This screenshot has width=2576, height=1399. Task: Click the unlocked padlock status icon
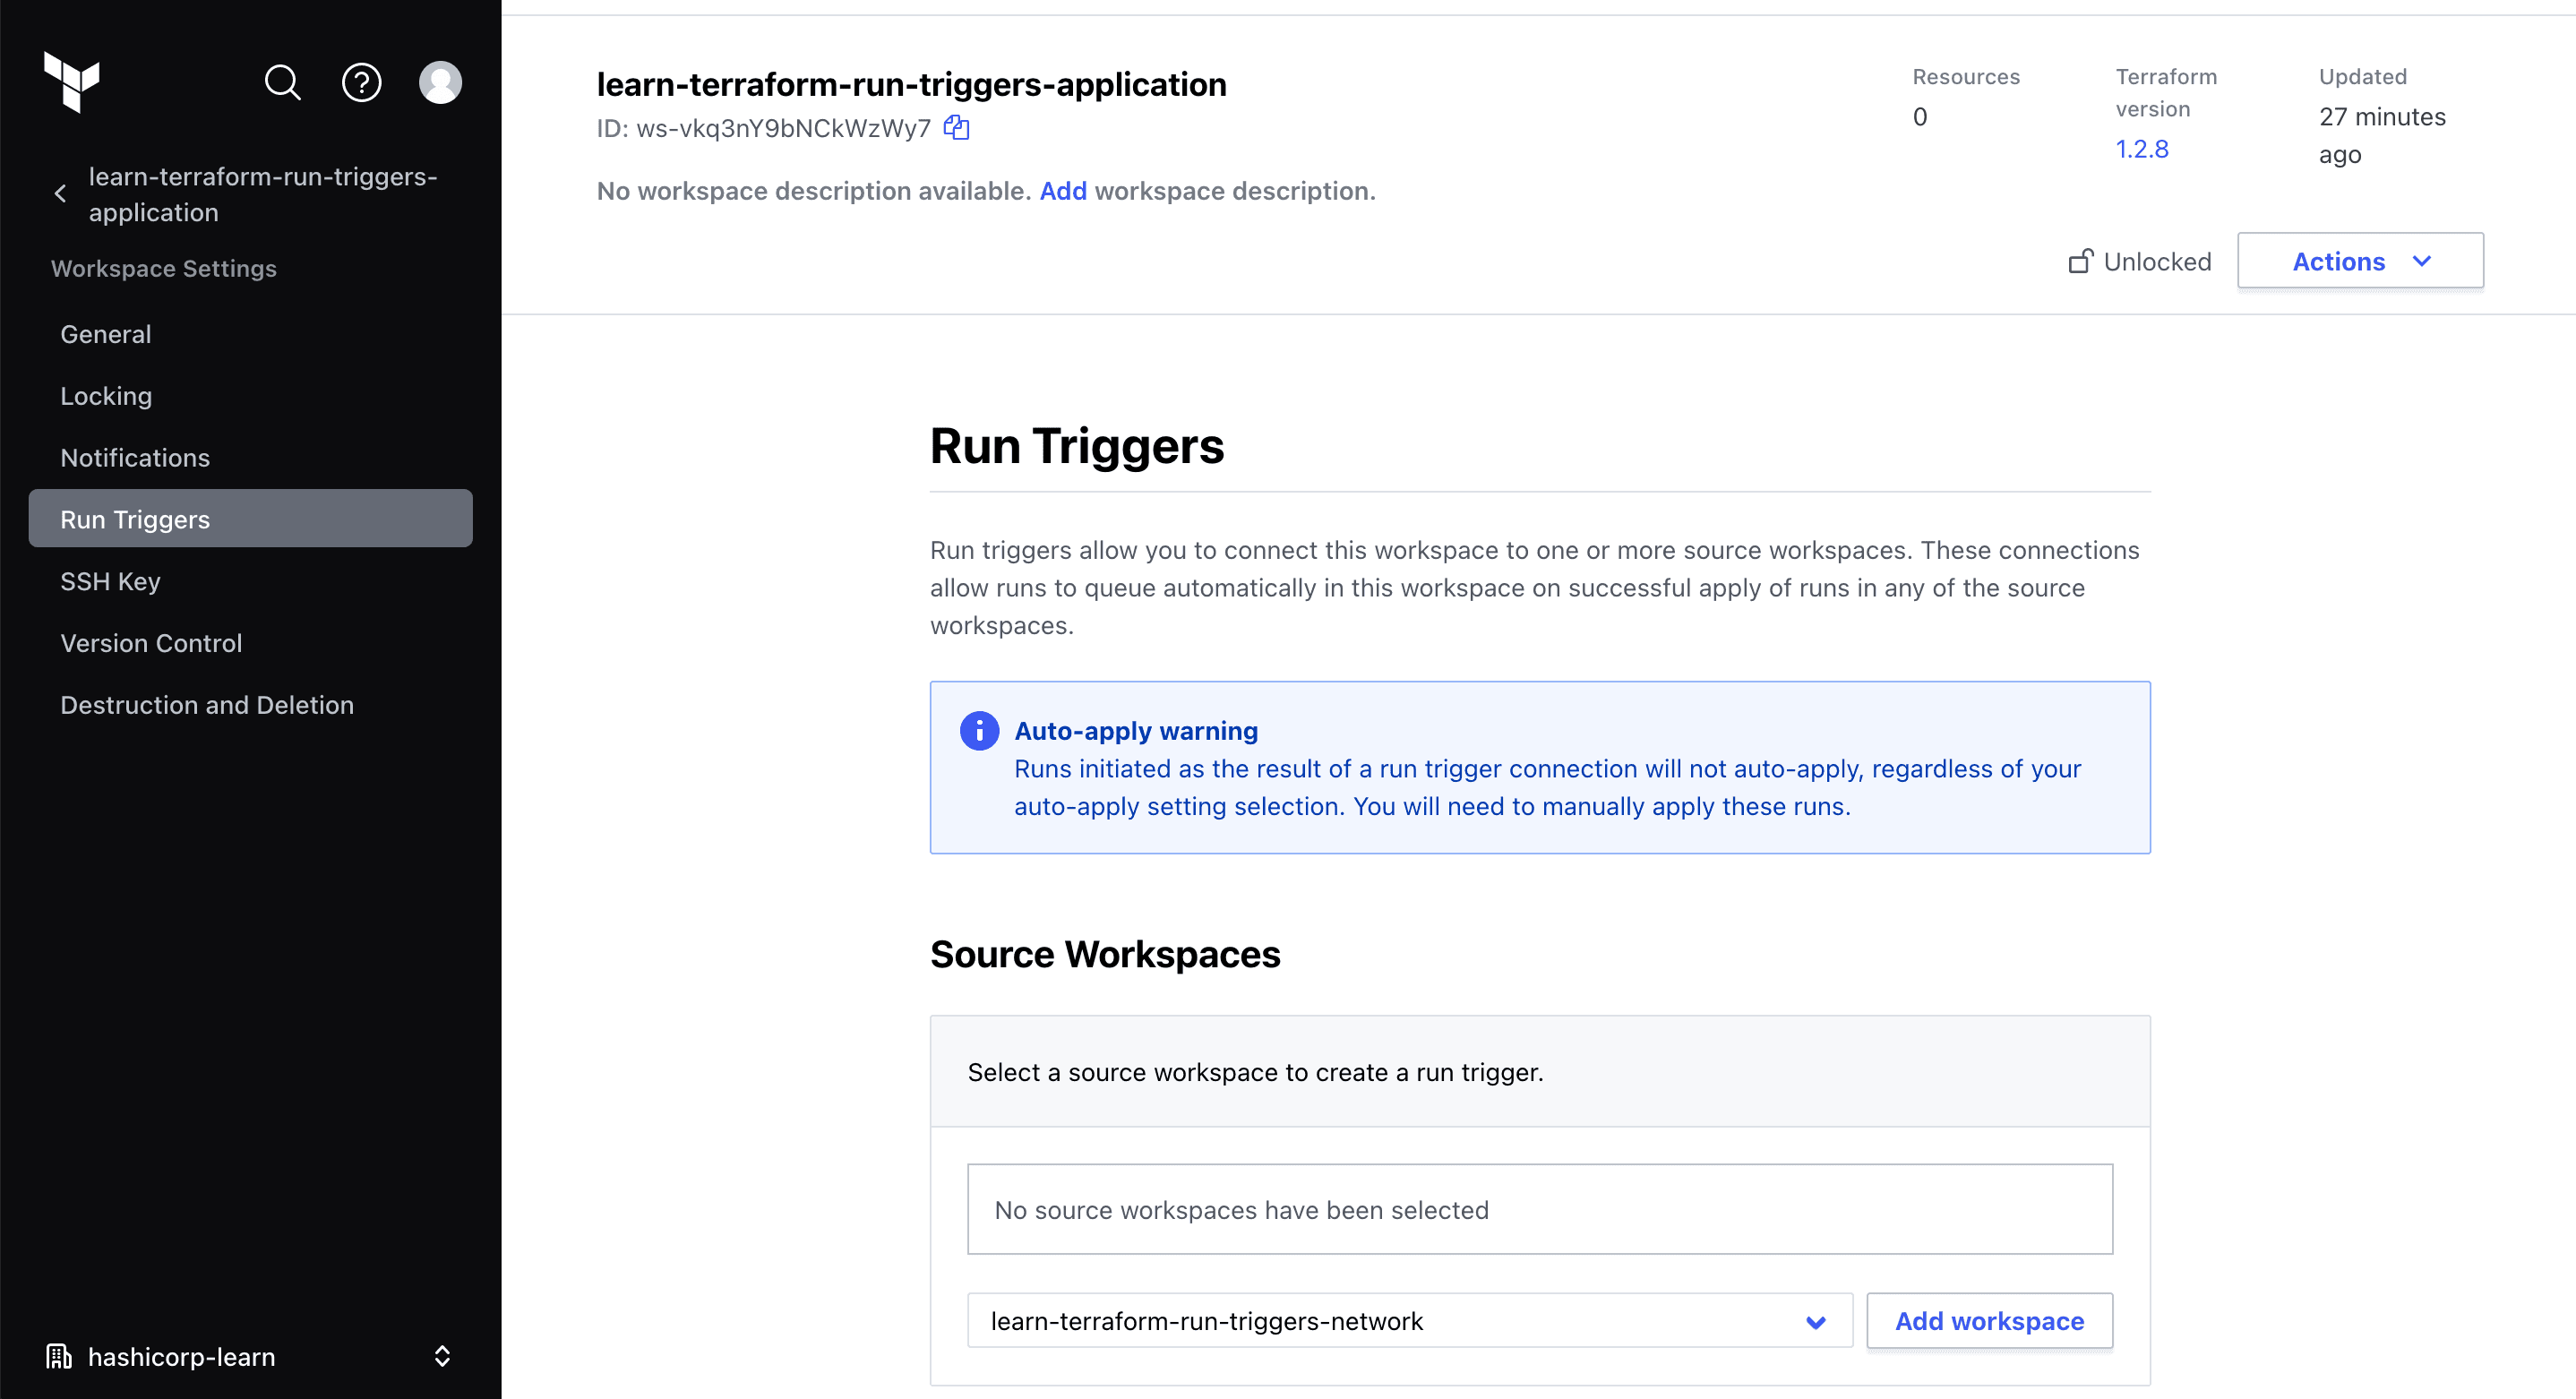click(x=2080, y=260)
